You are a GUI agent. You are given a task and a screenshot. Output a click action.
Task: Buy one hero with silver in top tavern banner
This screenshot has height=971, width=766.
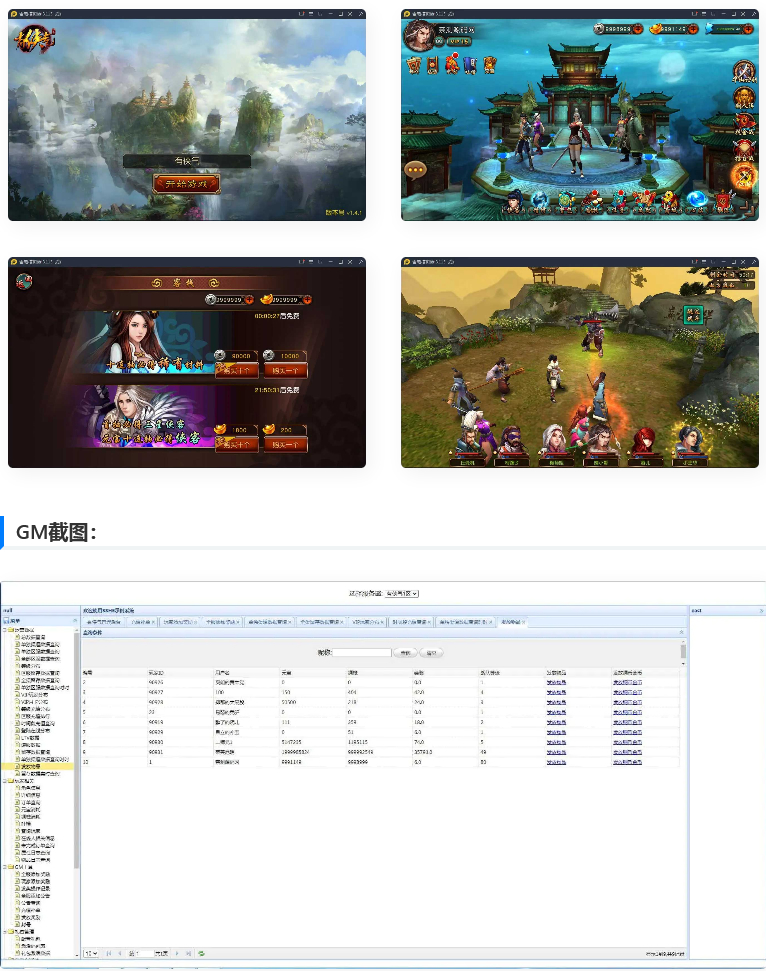click(236, 370)
